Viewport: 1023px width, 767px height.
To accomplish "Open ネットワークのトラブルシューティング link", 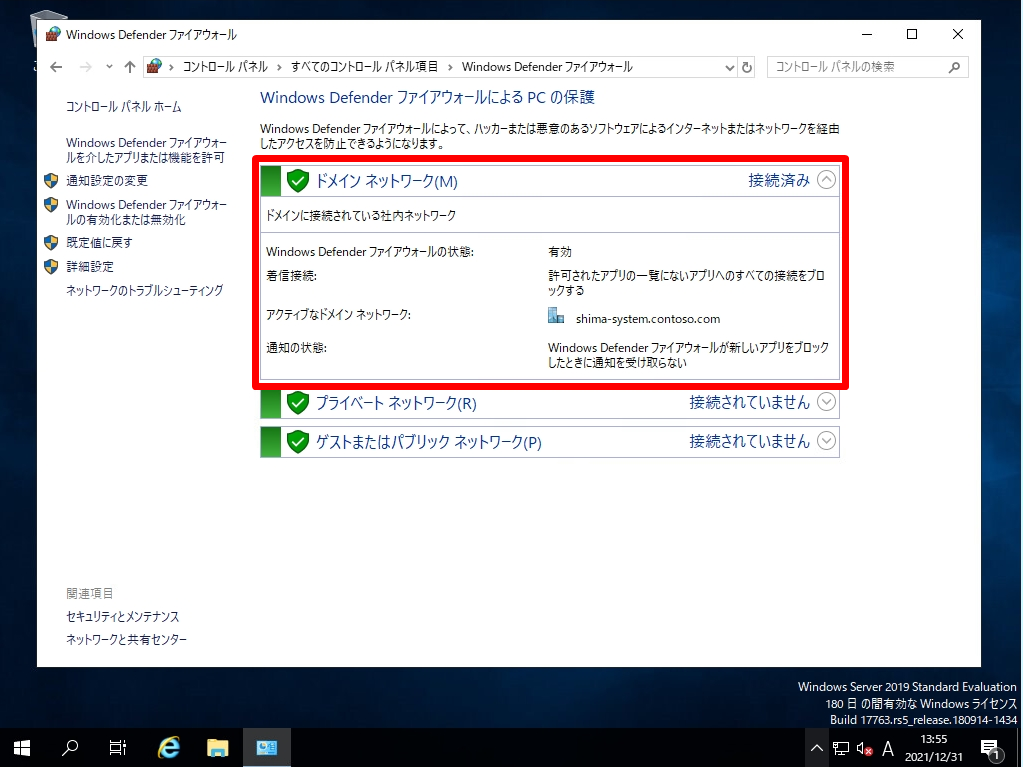I will (145, 290).
